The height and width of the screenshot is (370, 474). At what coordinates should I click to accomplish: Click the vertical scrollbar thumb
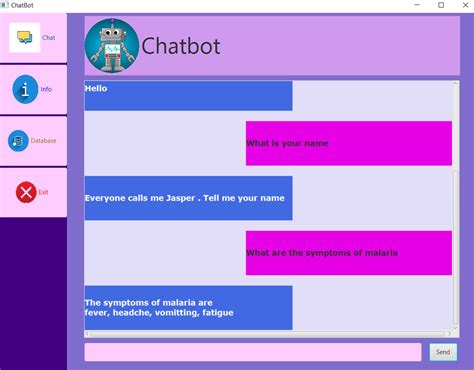click(x=455, y=247)
